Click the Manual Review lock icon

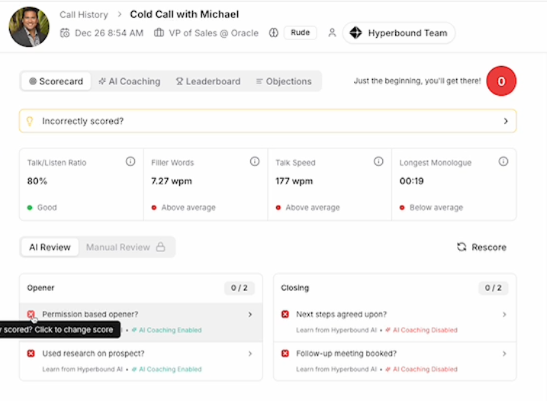[x=160, y=247]
